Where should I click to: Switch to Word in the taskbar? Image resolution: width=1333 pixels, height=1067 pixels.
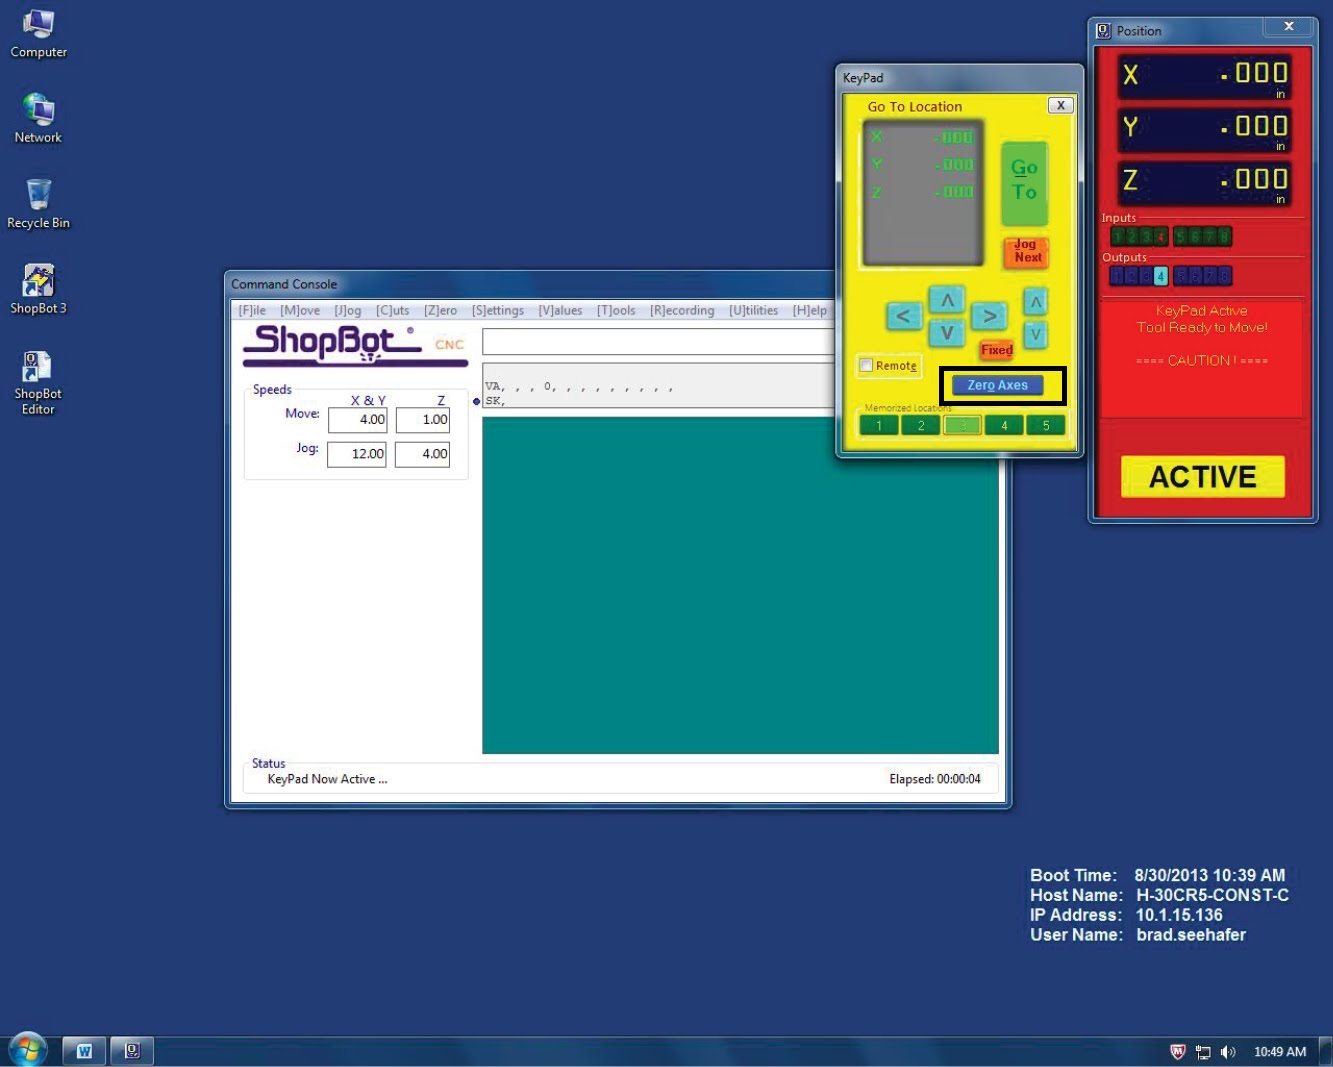point(84,1051)
